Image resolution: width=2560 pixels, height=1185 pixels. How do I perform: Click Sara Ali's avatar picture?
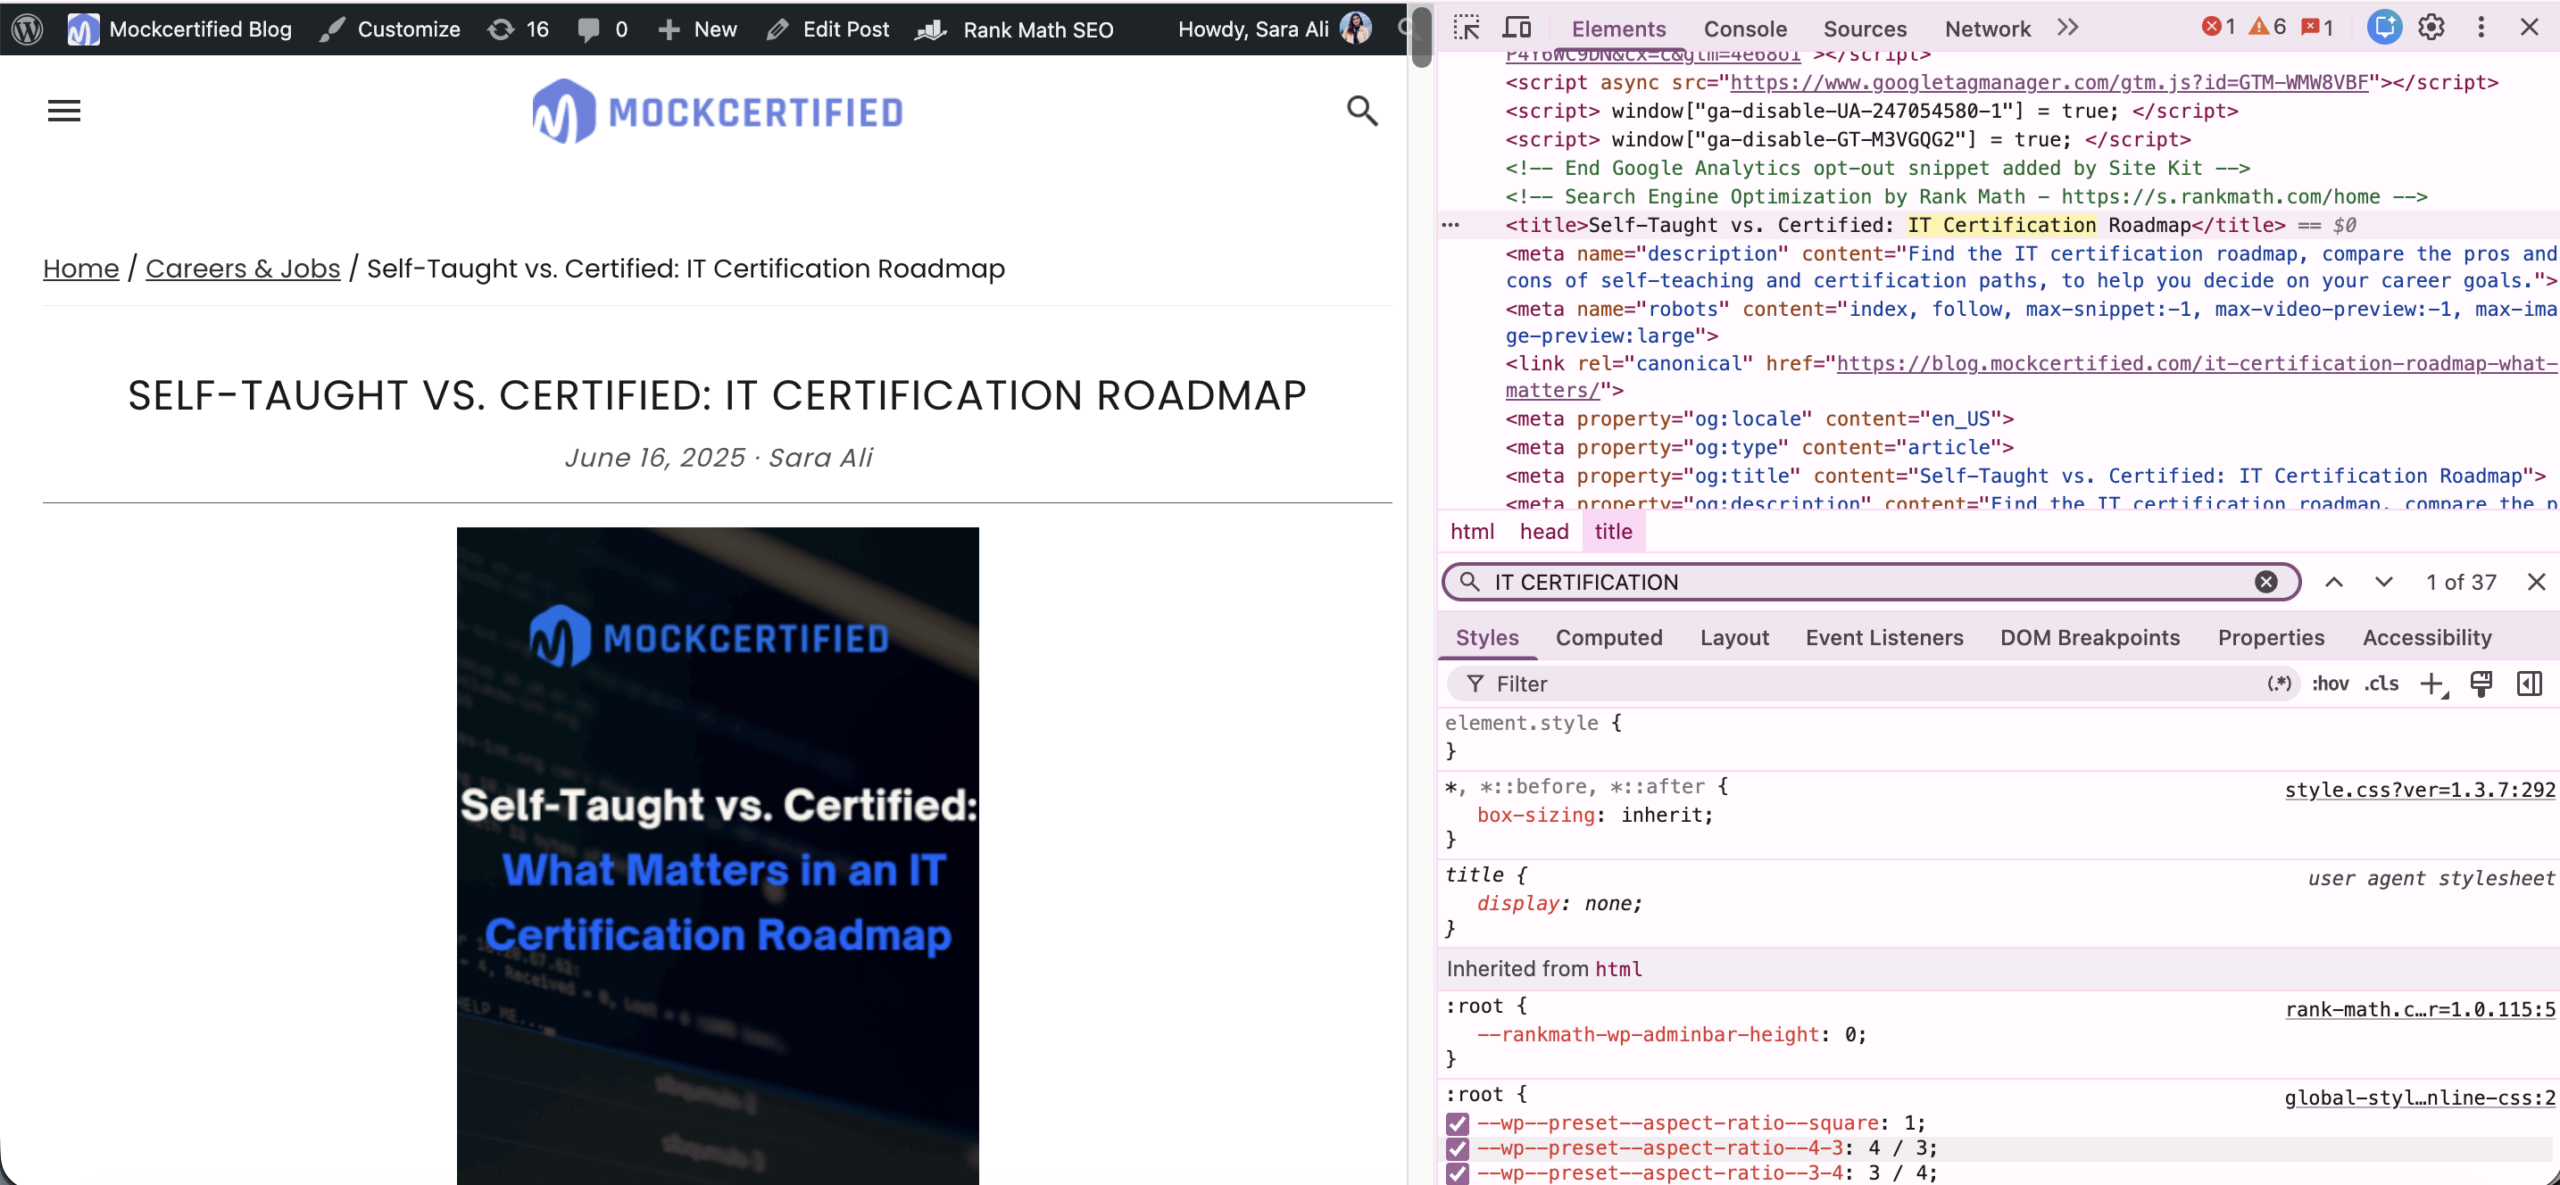tap(1356, 28)
